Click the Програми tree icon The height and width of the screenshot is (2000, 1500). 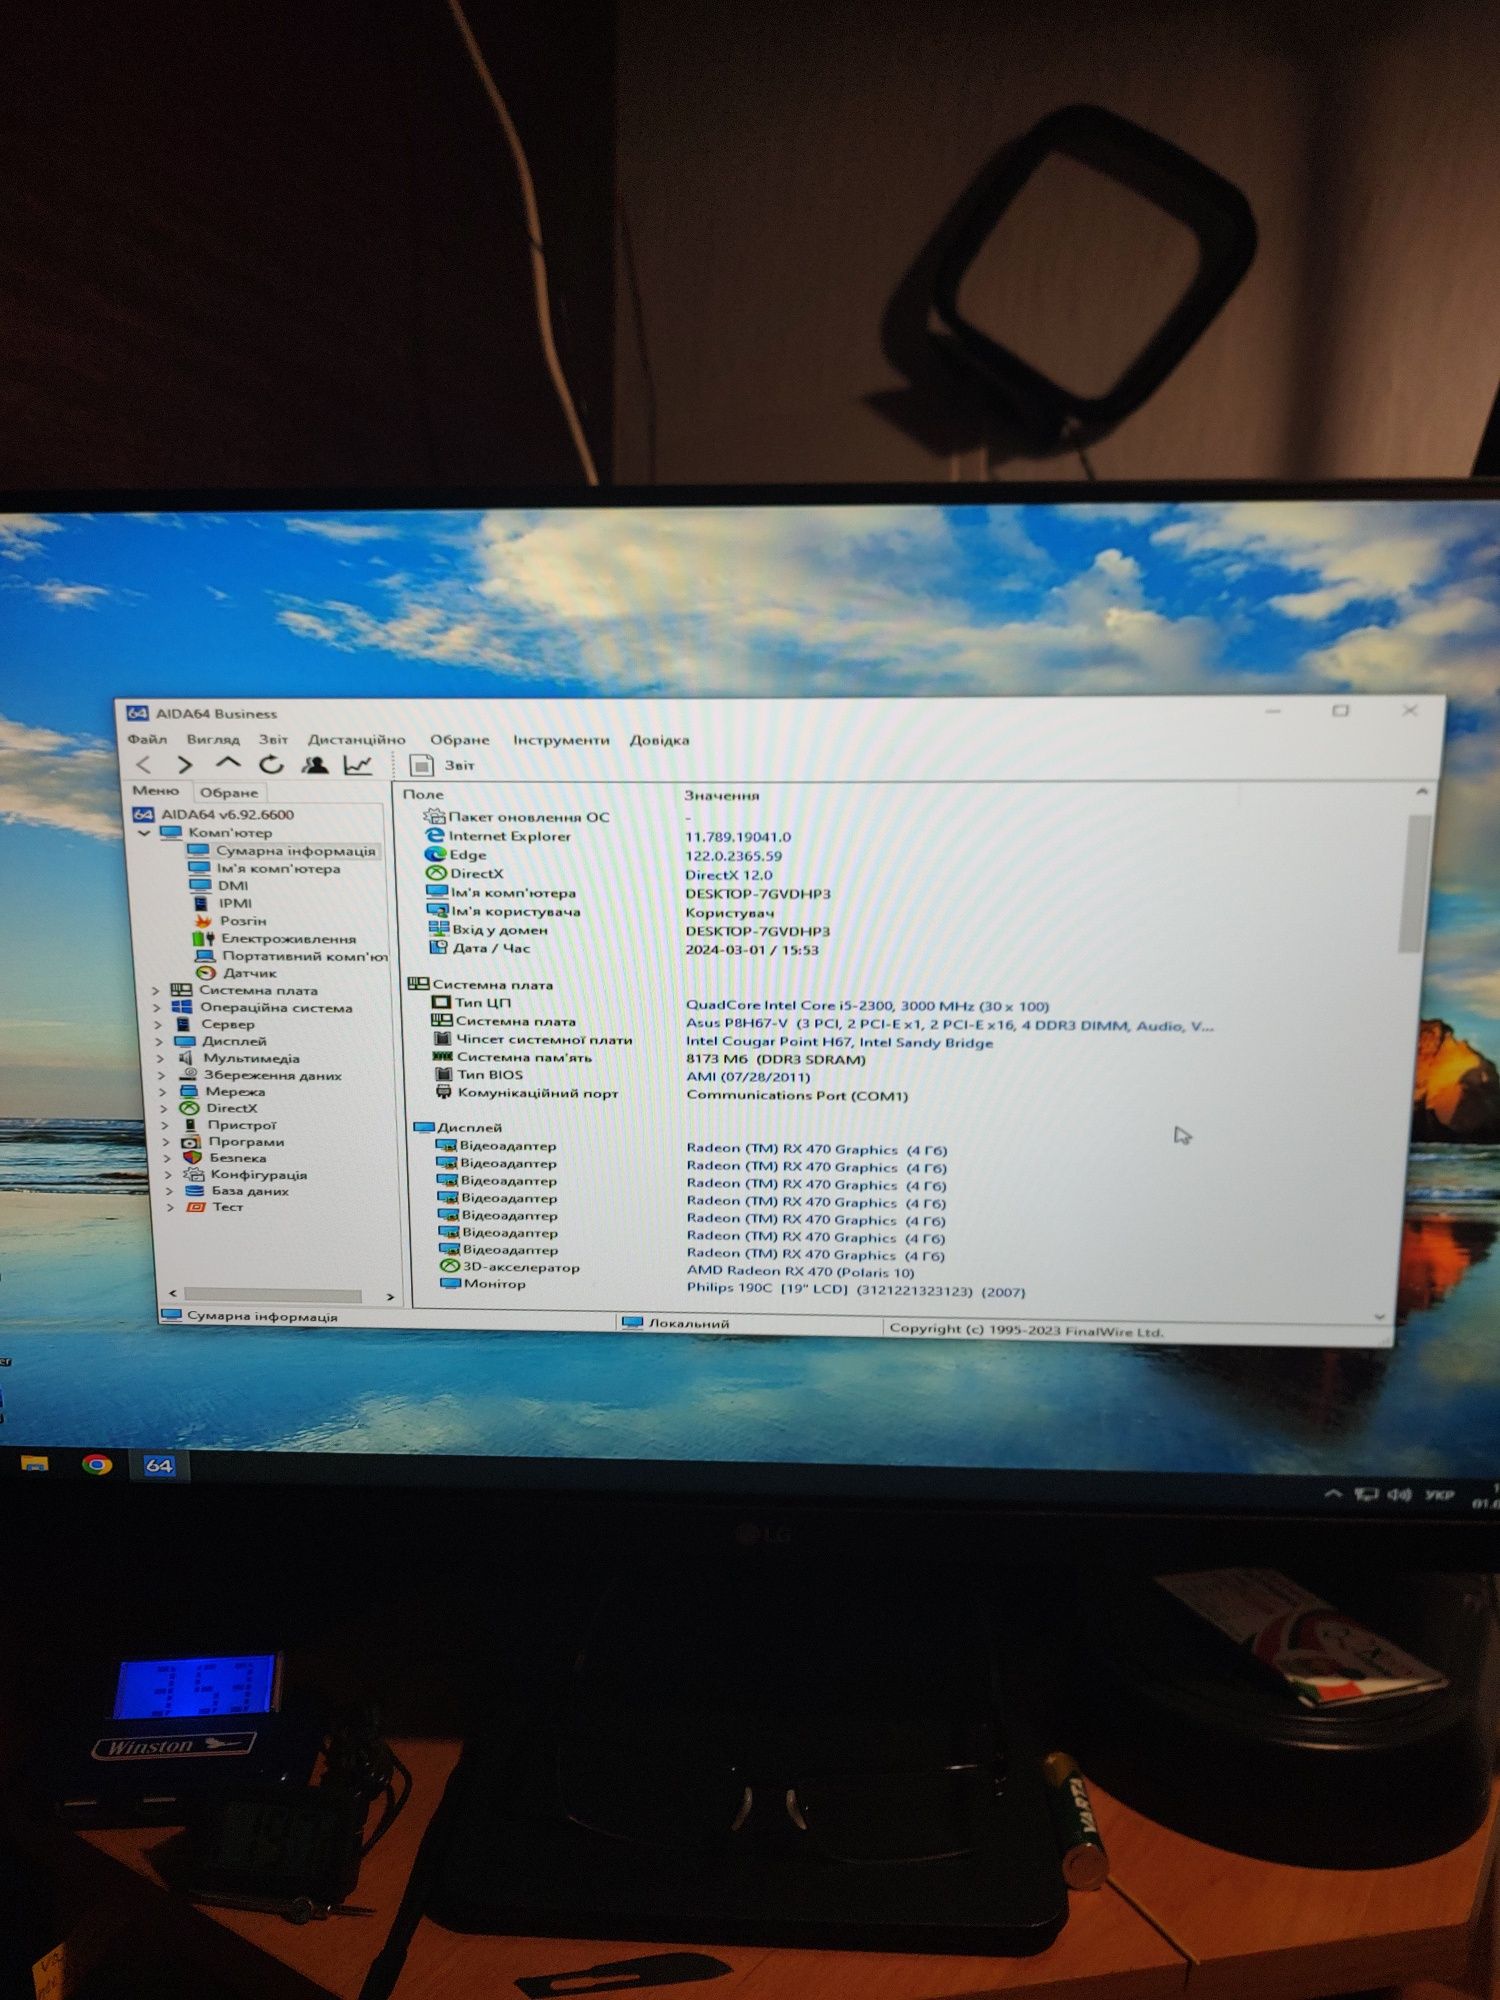tap(190, 1142)
